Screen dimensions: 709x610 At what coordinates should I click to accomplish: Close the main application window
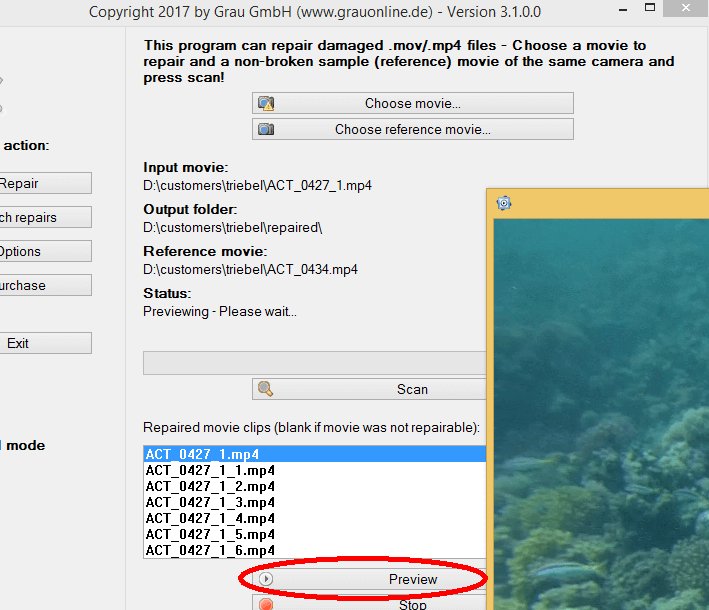[x=685, y=8]
